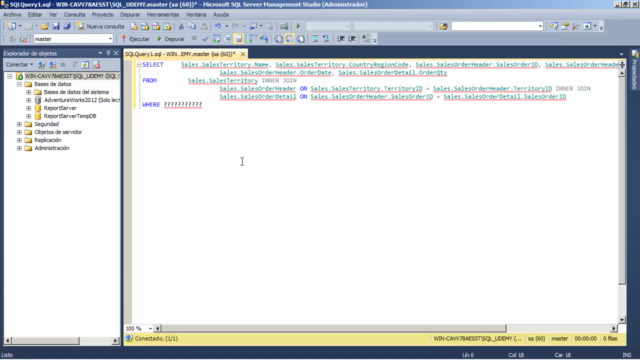Open the Proyecto menu
Viewport: 640px width, 360px height.
[102, 14]
